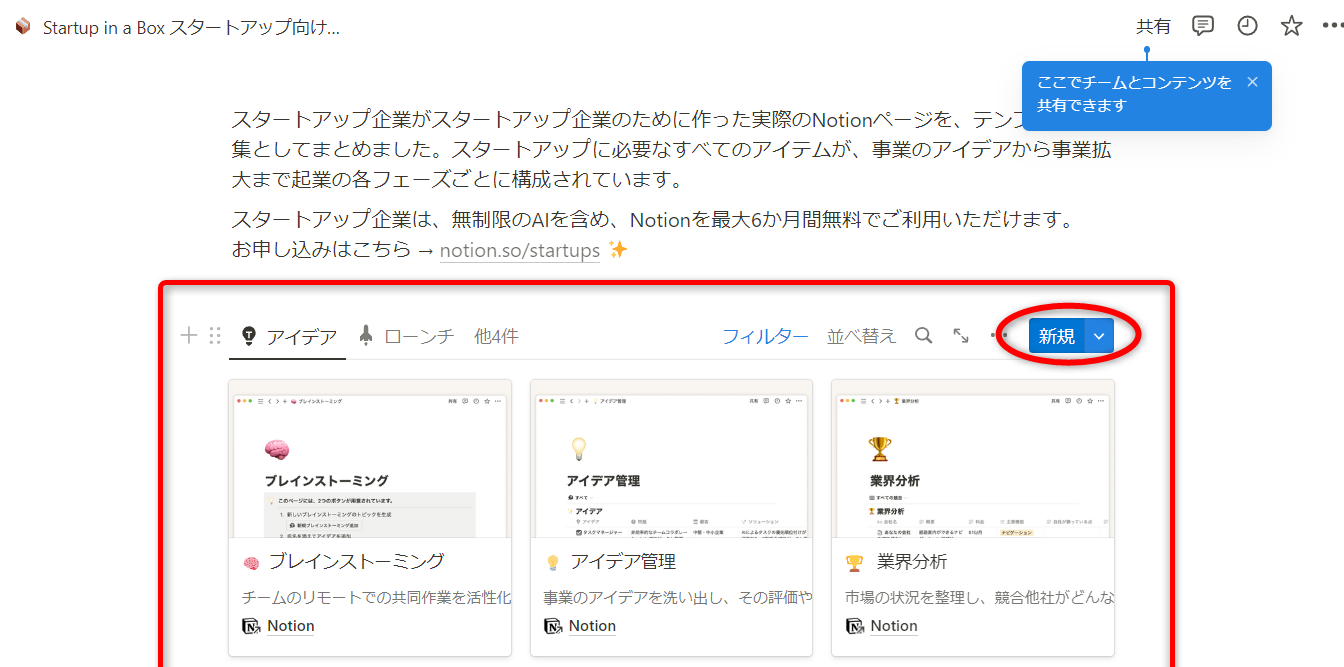This screenshot has width=1344, height=667.
Task: Open the 業界分析 template card title
Action: tap(911, 562)
